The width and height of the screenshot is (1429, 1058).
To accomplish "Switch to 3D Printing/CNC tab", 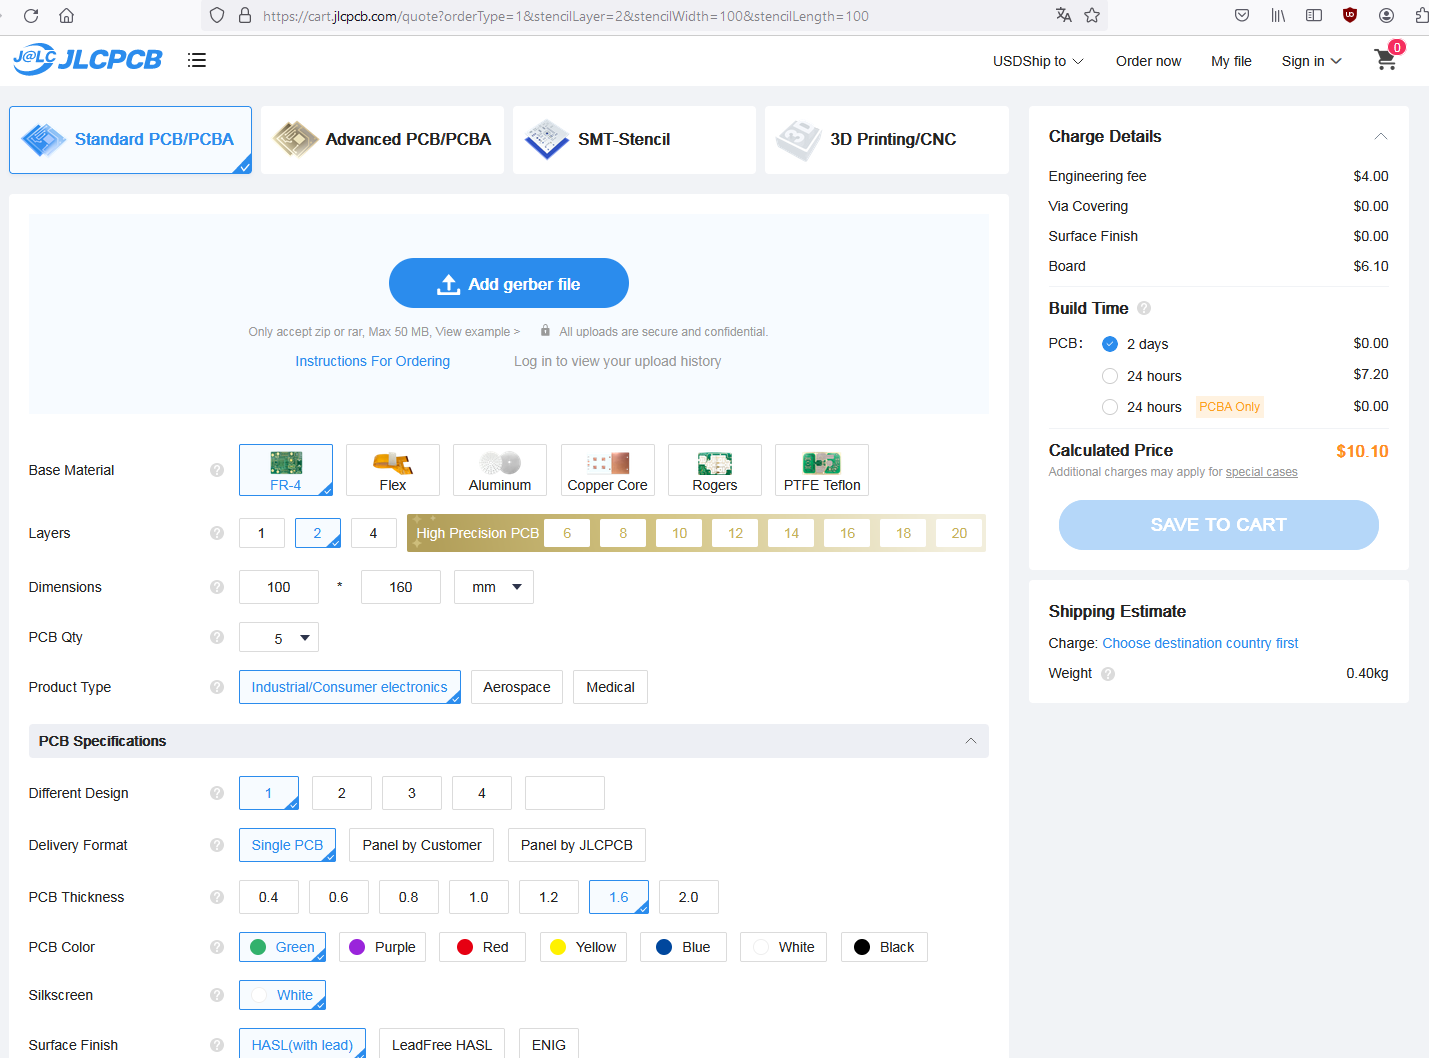I will [886, 140].
